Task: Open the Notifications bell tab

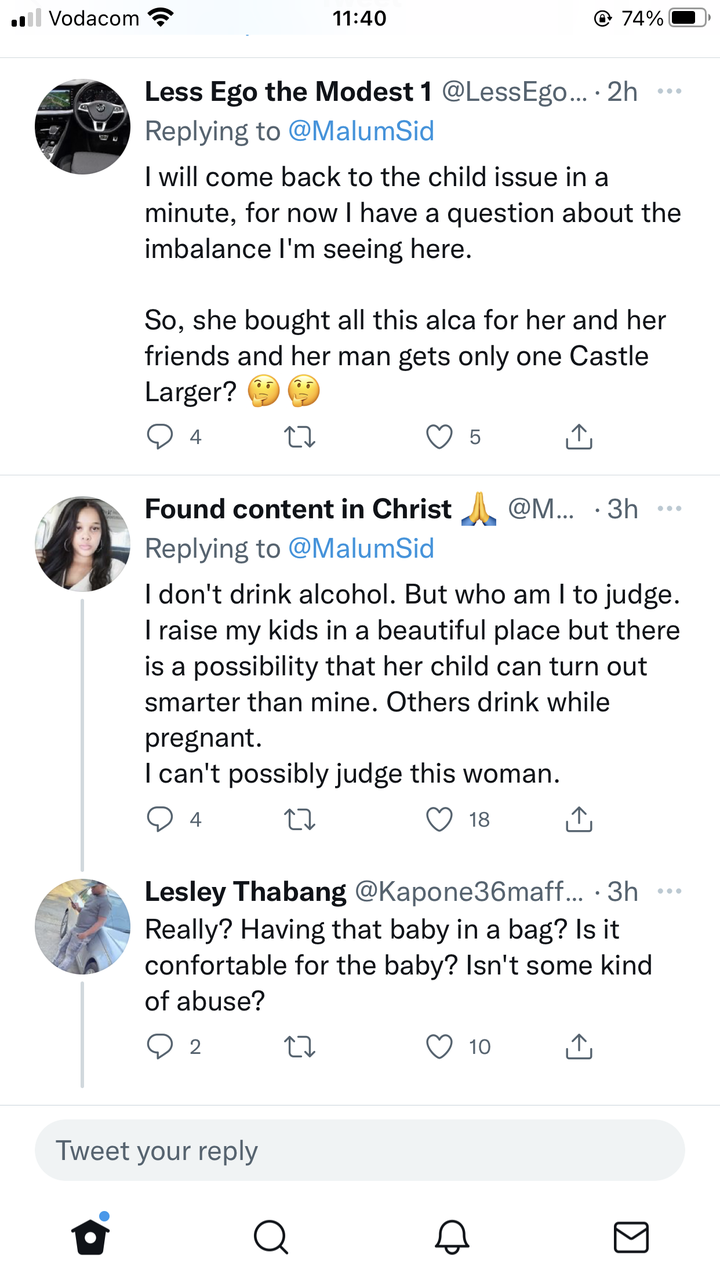Action: coord(451,1237)
